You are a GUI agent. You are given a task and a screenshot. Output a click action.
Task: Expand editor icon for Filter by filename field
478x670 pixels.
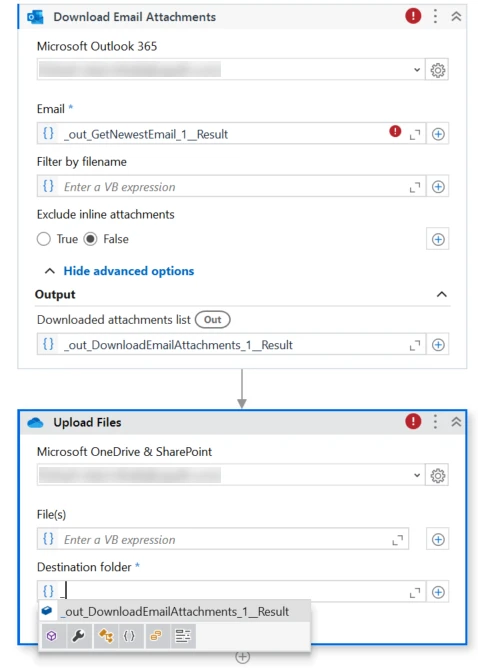click(x=414, y=187)
